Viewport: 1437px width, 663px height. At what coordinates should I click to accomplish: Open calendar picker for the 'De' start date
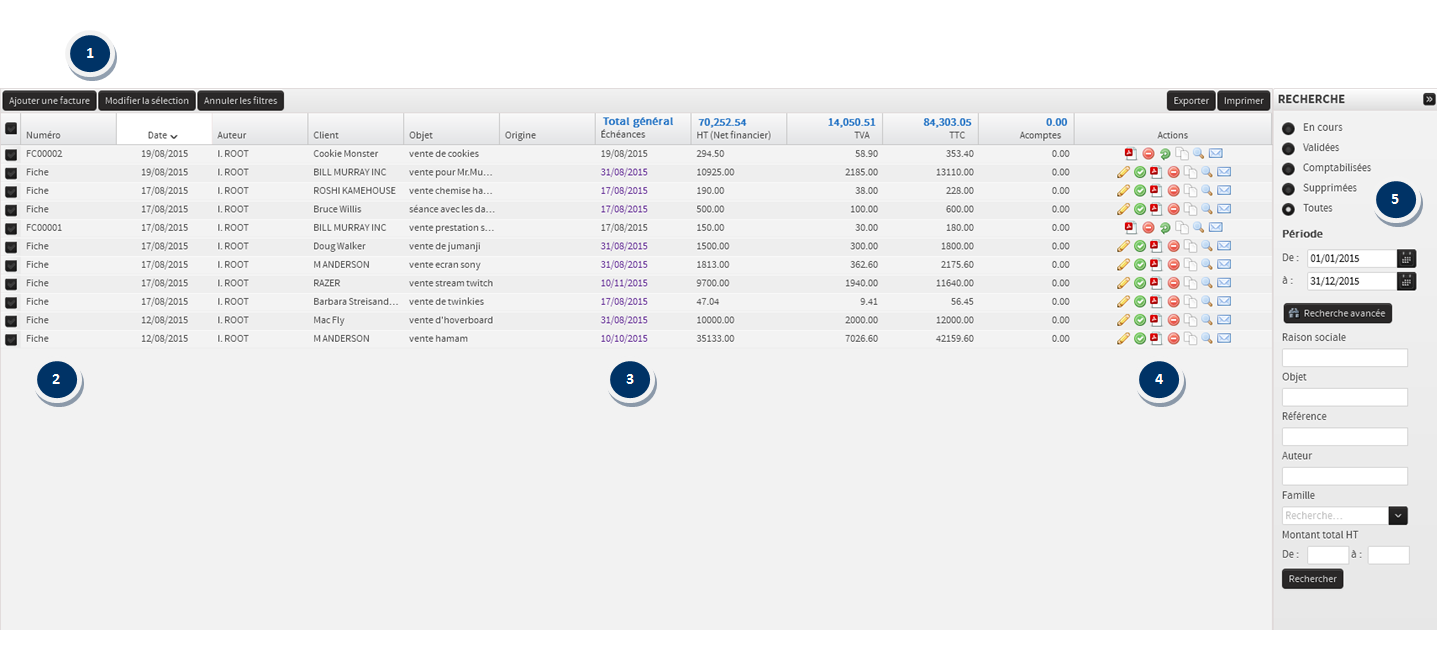(1406, 258)
